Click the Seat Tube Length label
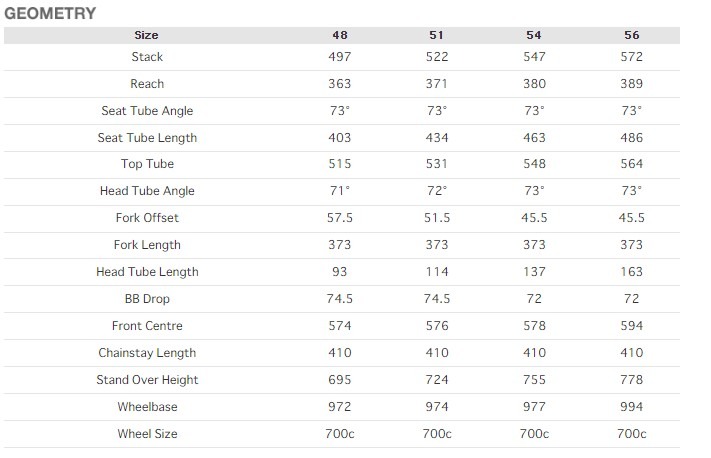 (x=147, y=138)
